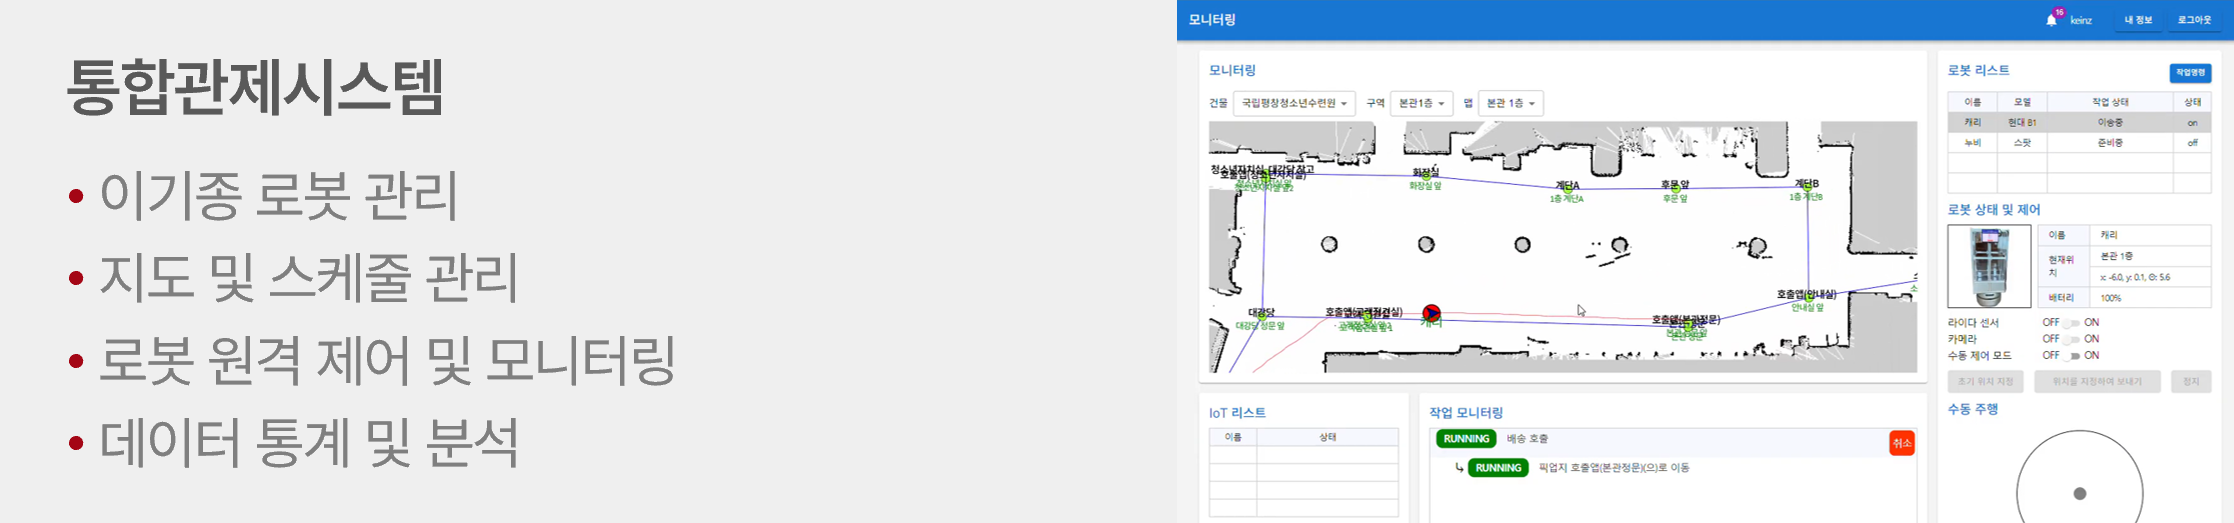Click the 초기 위치 지정 button
The width and height of the screenshot is (2234, 523).
pyautogui.click(x=1985, y=382)
